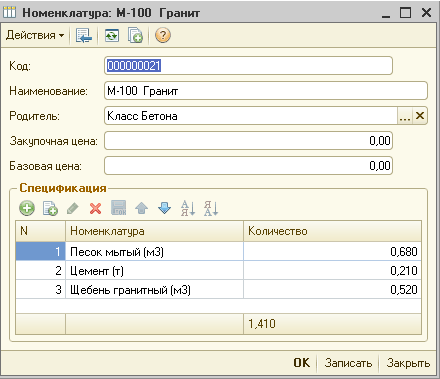Click the Записать button
The width and height of the screenshot is (440, 379).
point(348,363)
